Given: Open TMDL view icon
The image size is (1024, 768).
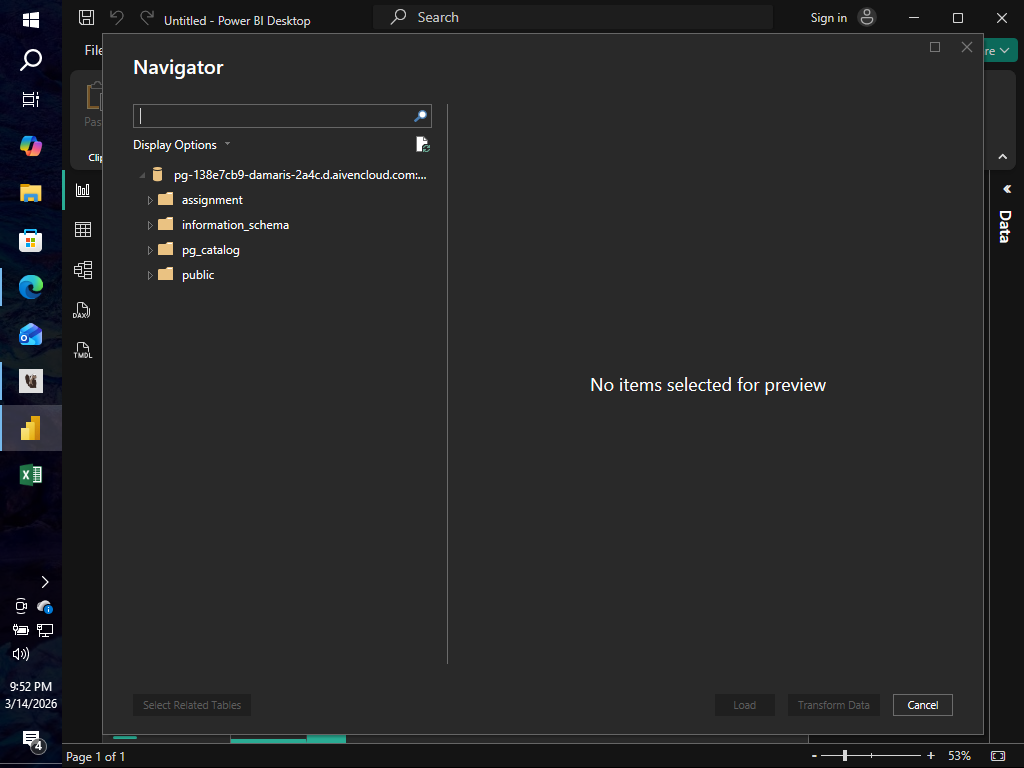Looking at the screenshot, I should pyautogui.click(x=82, y=350).
